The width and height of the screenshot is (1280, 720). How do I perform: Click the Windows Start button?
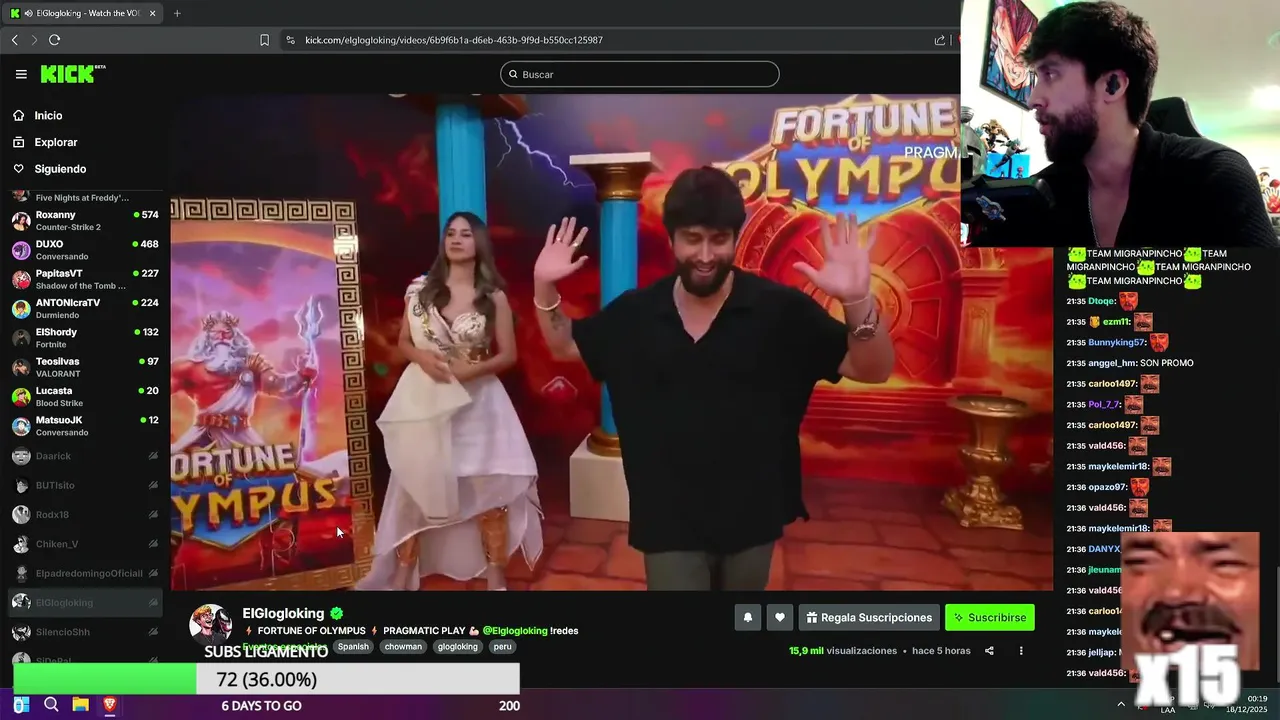(x=21, y=705)
